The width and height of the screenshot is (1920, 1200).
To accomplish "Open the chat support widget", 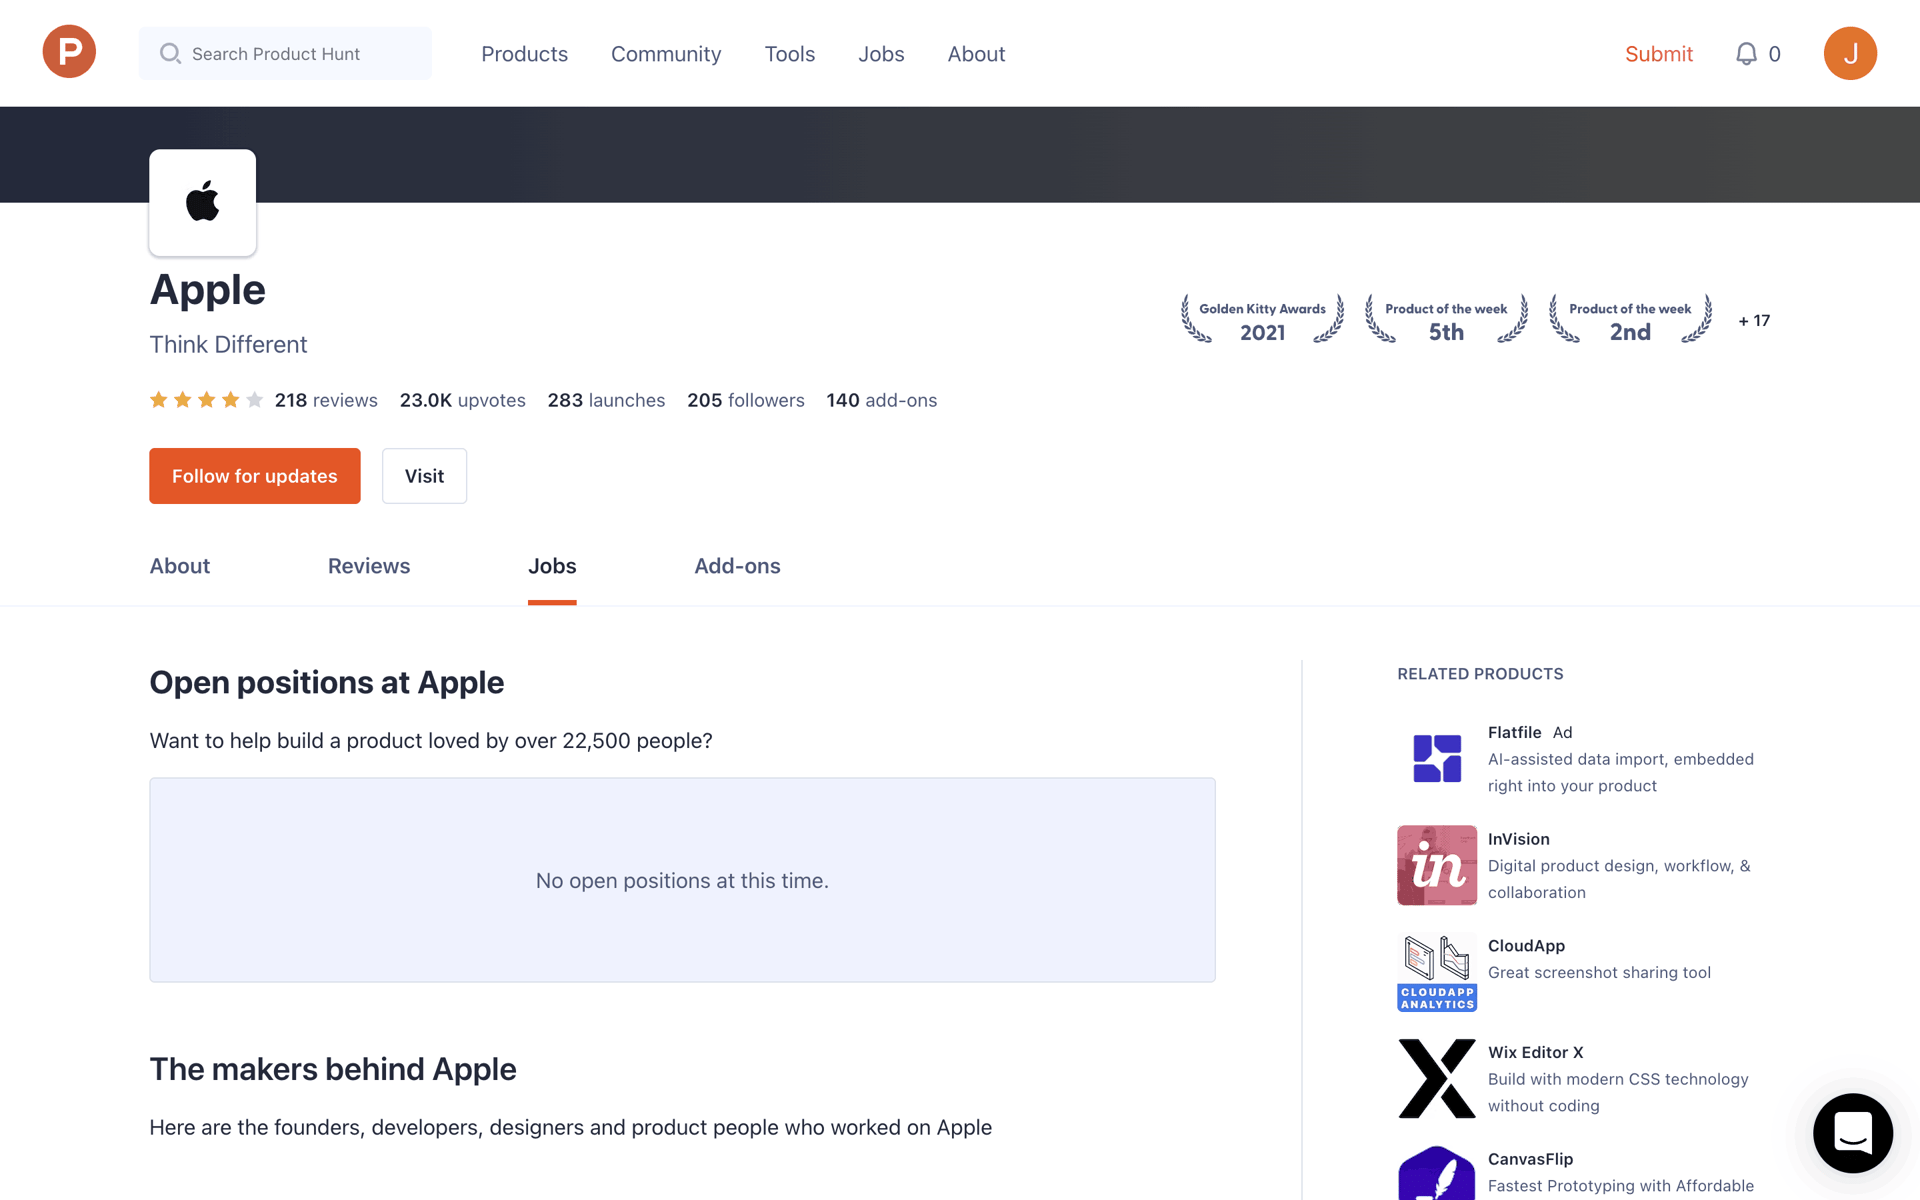I will point(1852,1133).
